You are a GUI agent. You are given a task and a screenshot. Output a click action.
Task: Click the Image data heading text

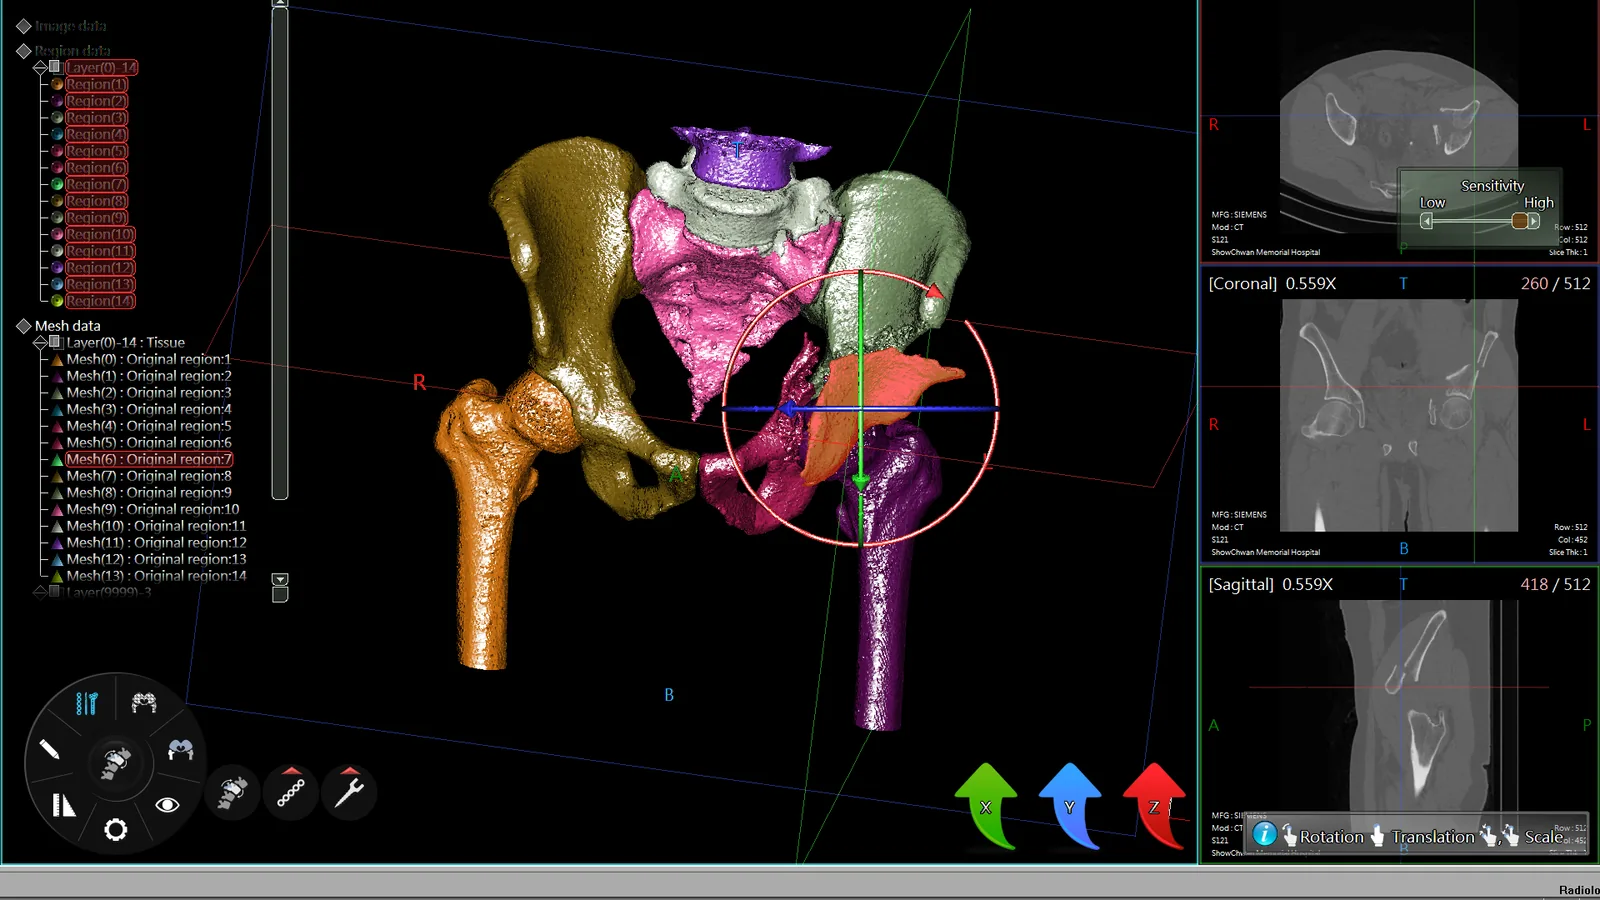tap(70, 26)
